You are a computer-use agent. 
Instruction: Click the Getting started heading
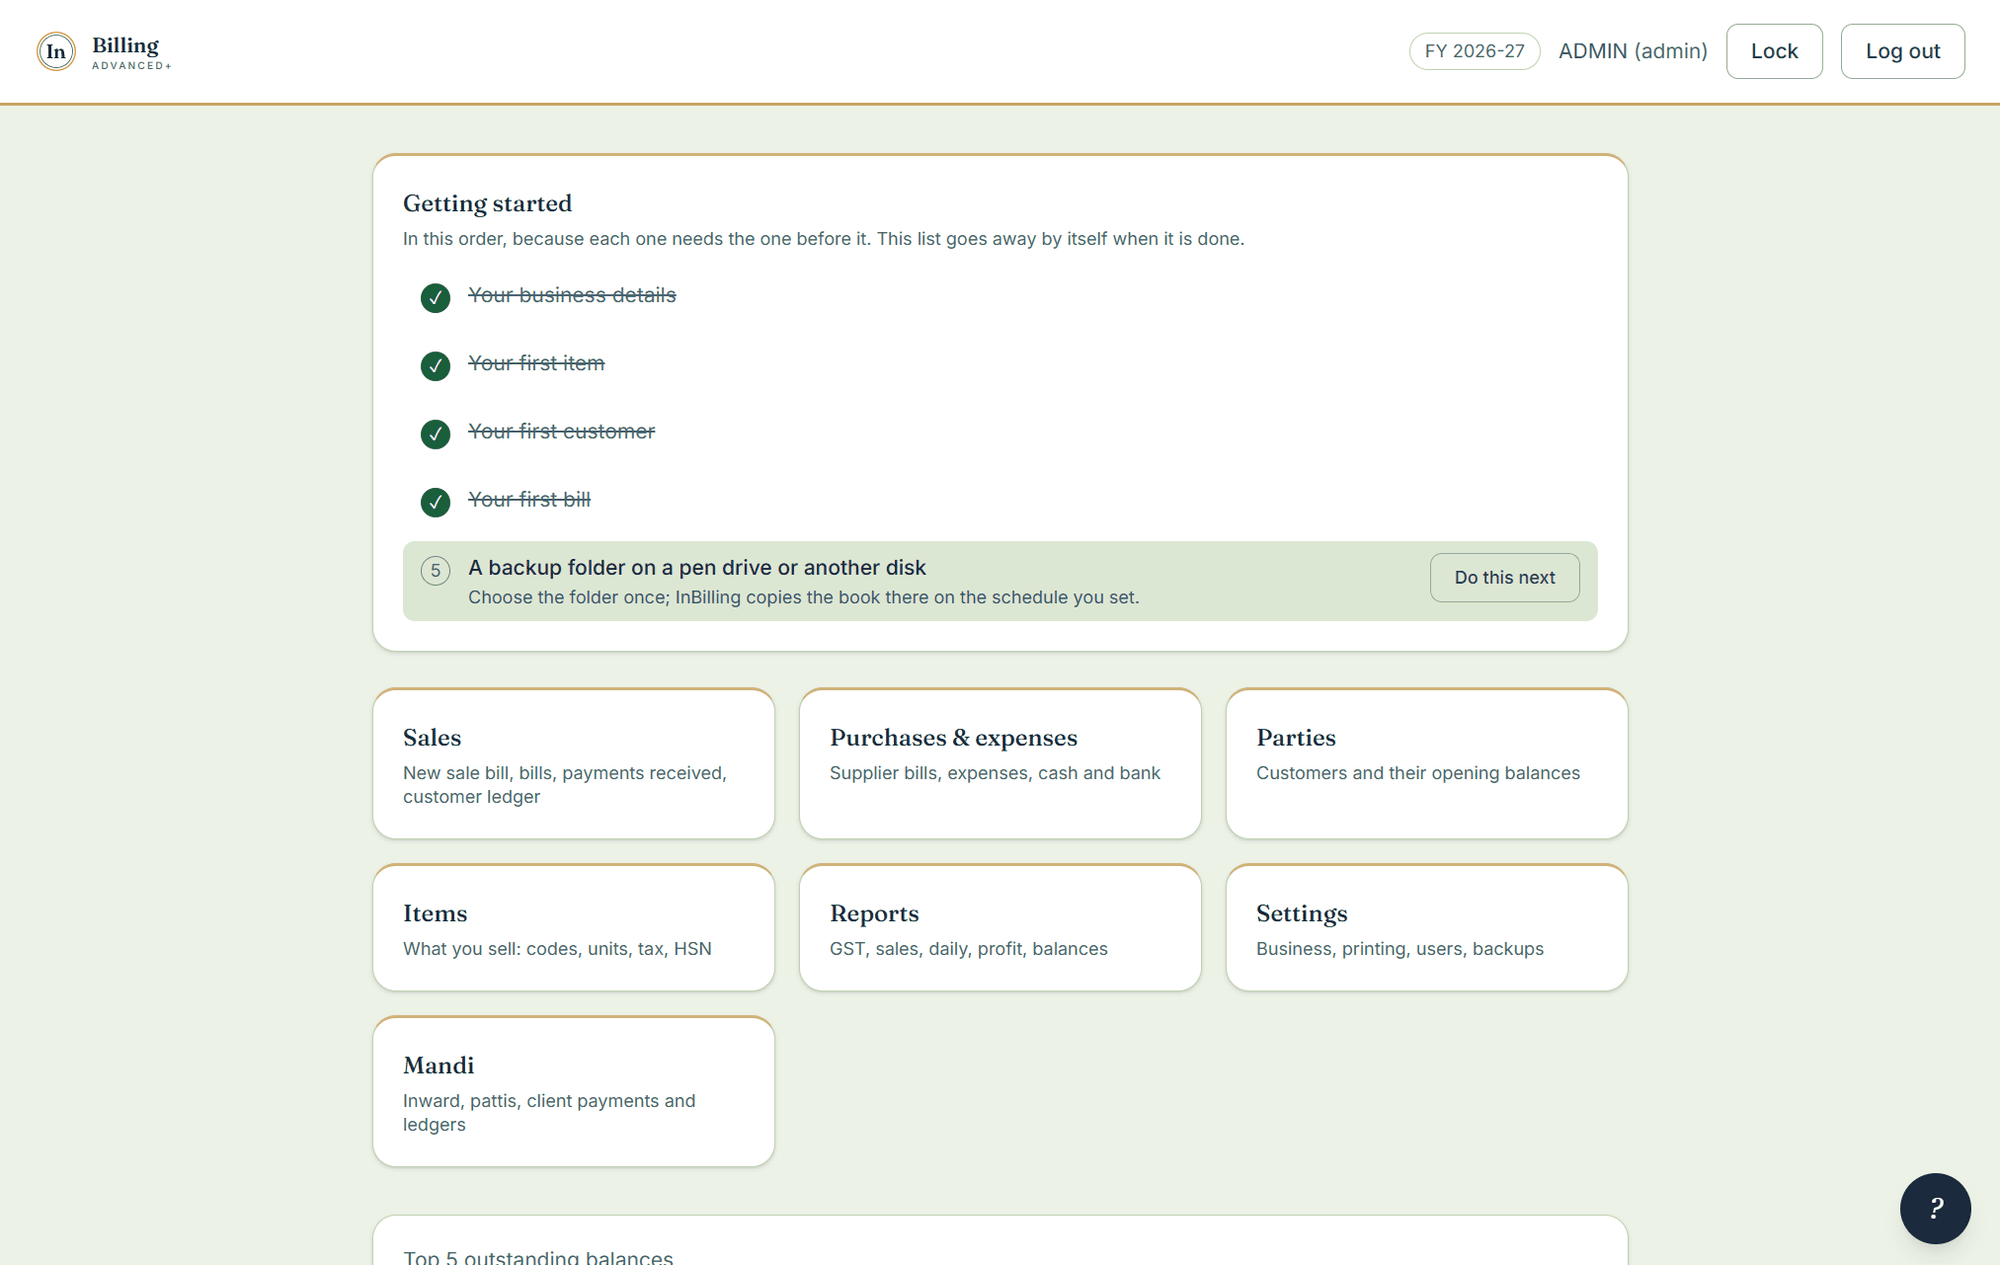point(487,203)
